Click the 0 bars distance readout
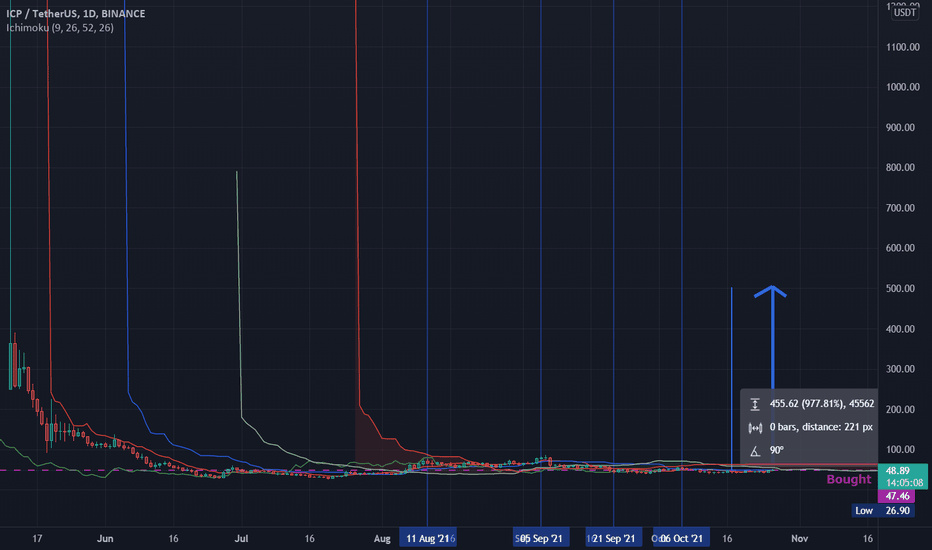932x550 pixels. pos(821,427)
